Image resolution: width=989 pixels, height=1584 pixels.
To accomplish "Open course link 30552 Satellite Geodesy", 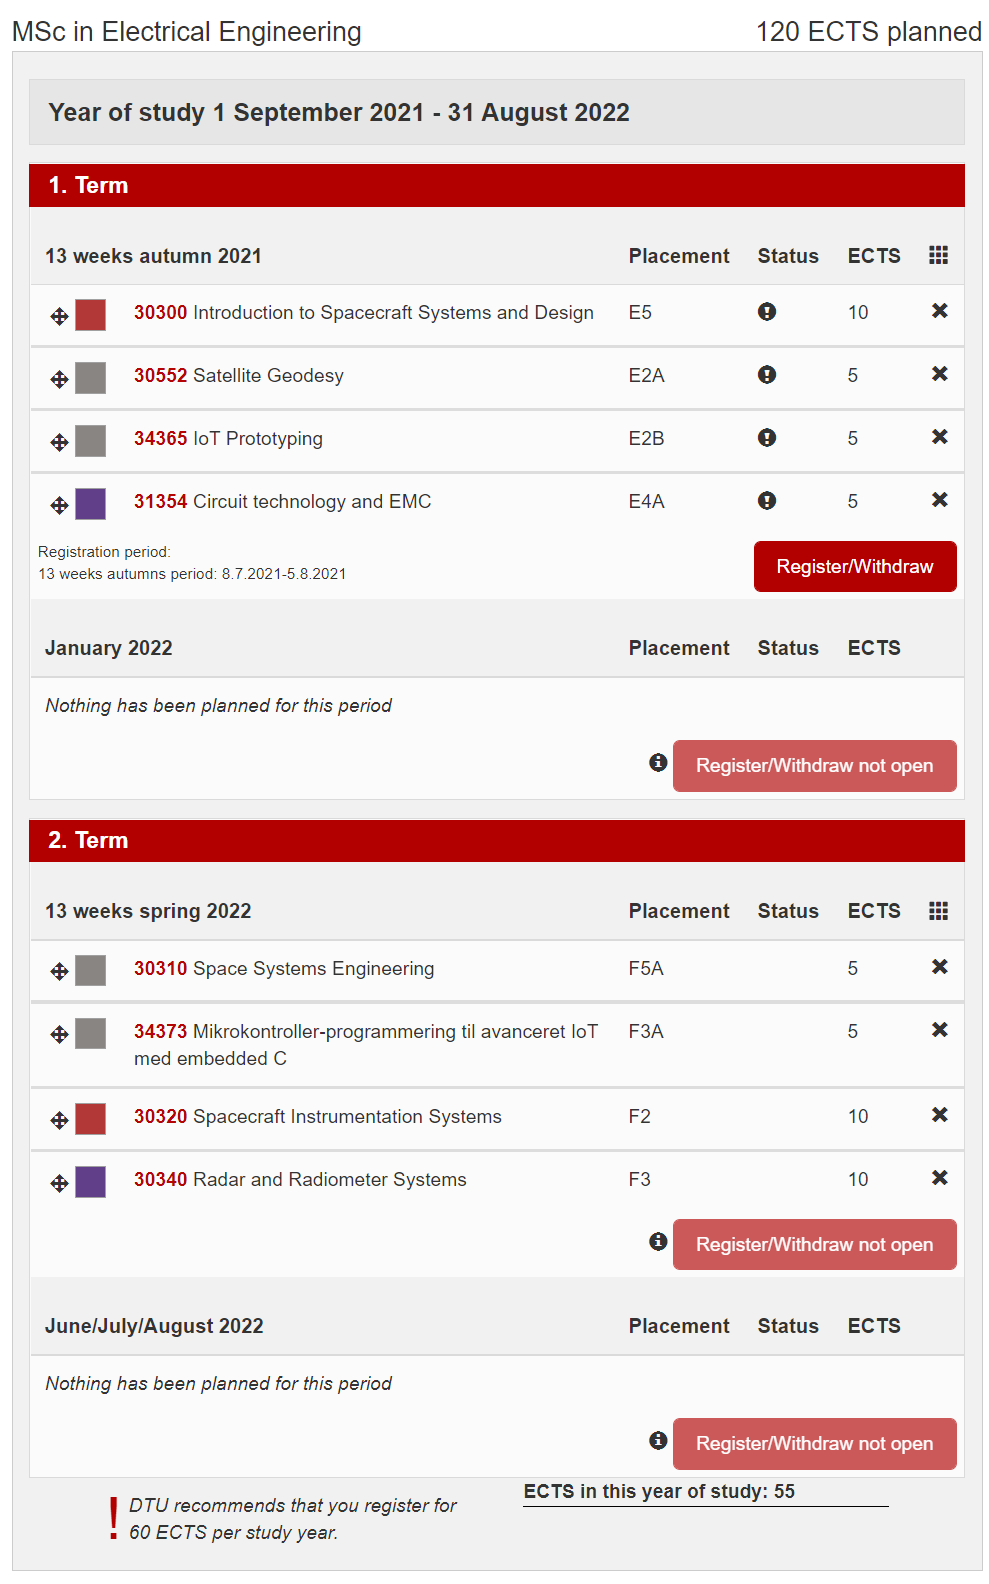I will pos(239,376).
